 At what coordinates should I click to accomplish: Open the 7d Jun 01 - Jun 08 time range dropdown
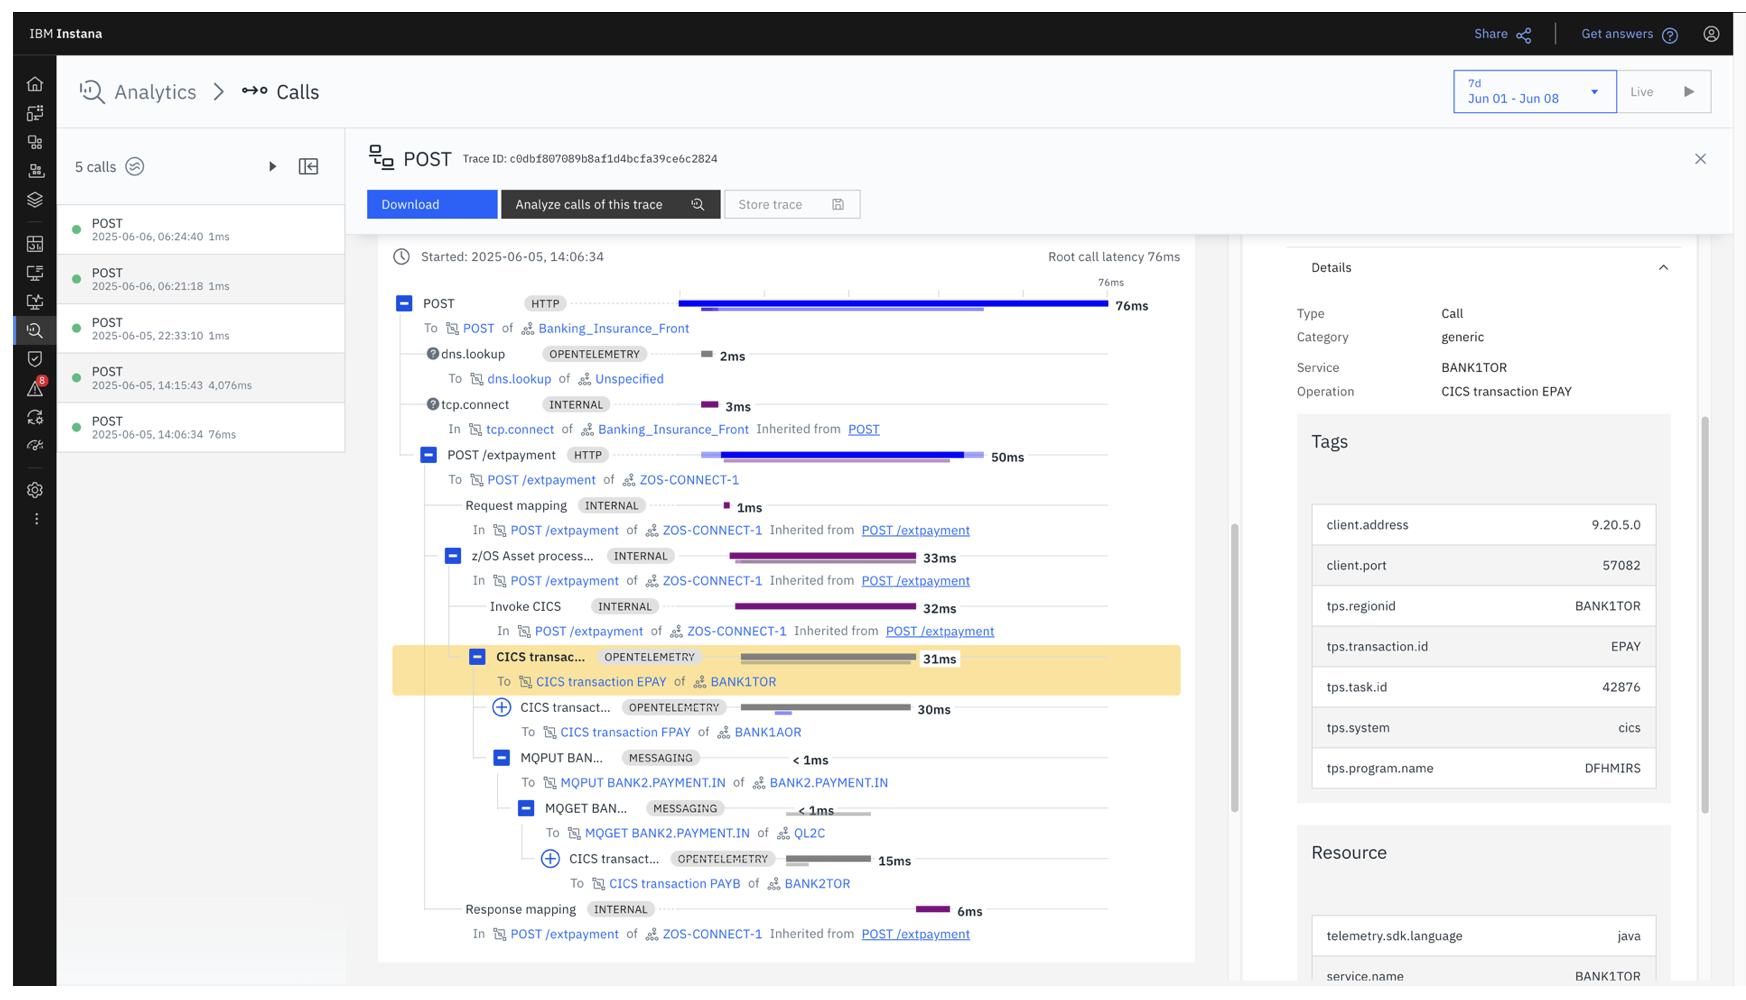pyautogui.click(x=1534, y=92)
